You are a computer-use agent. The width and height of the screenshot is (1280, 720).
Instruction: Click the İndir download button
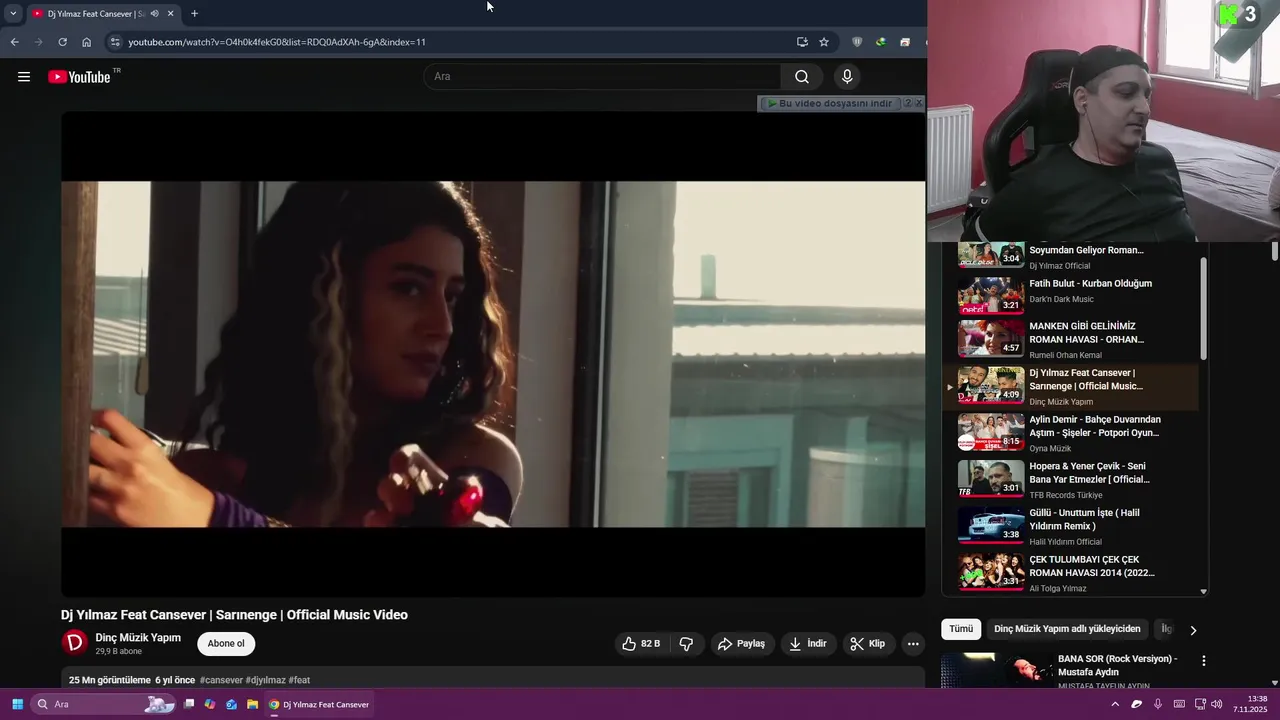pos(807,644)
